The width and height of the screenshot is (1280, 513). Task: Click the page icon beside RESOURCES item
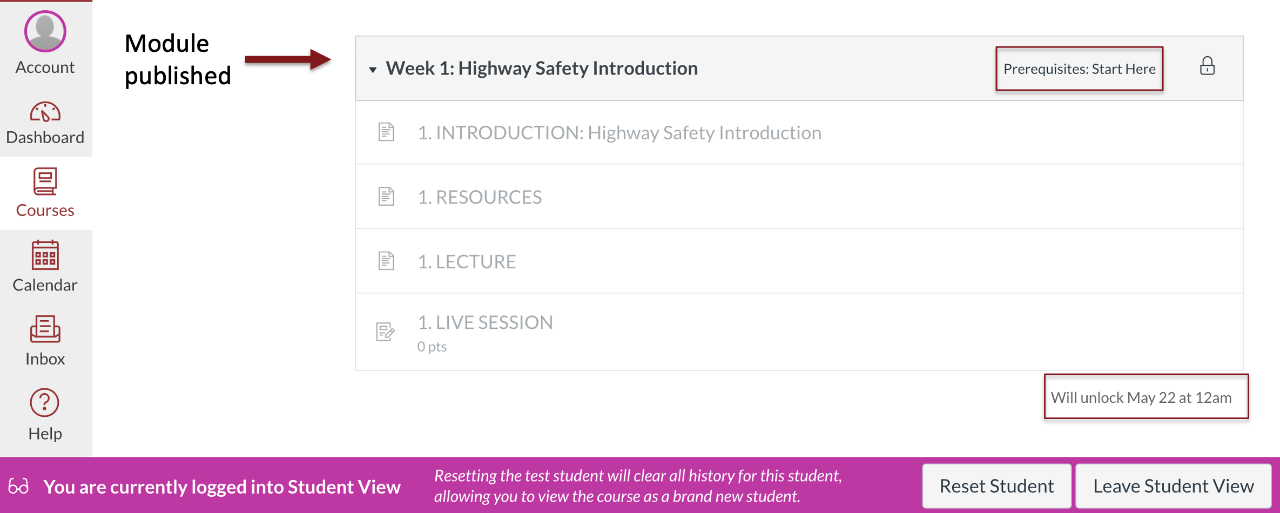[386, 197]
